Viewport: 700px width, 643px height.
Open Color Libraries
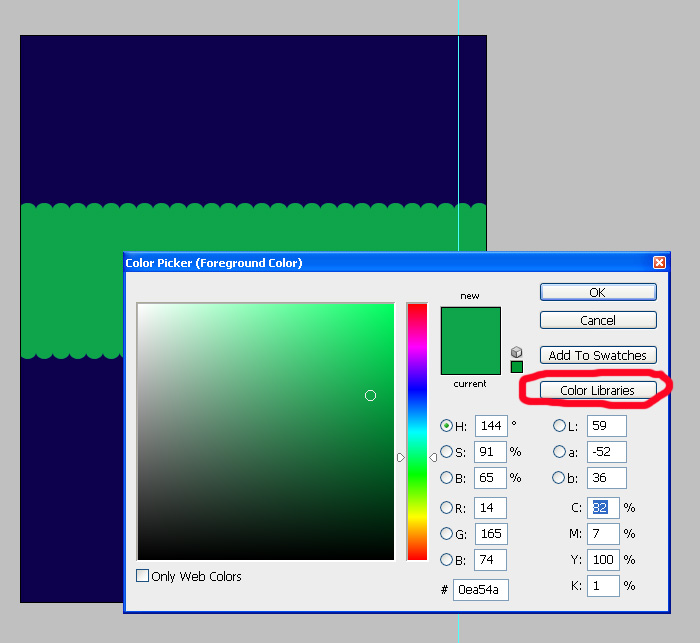click(598, 390)
